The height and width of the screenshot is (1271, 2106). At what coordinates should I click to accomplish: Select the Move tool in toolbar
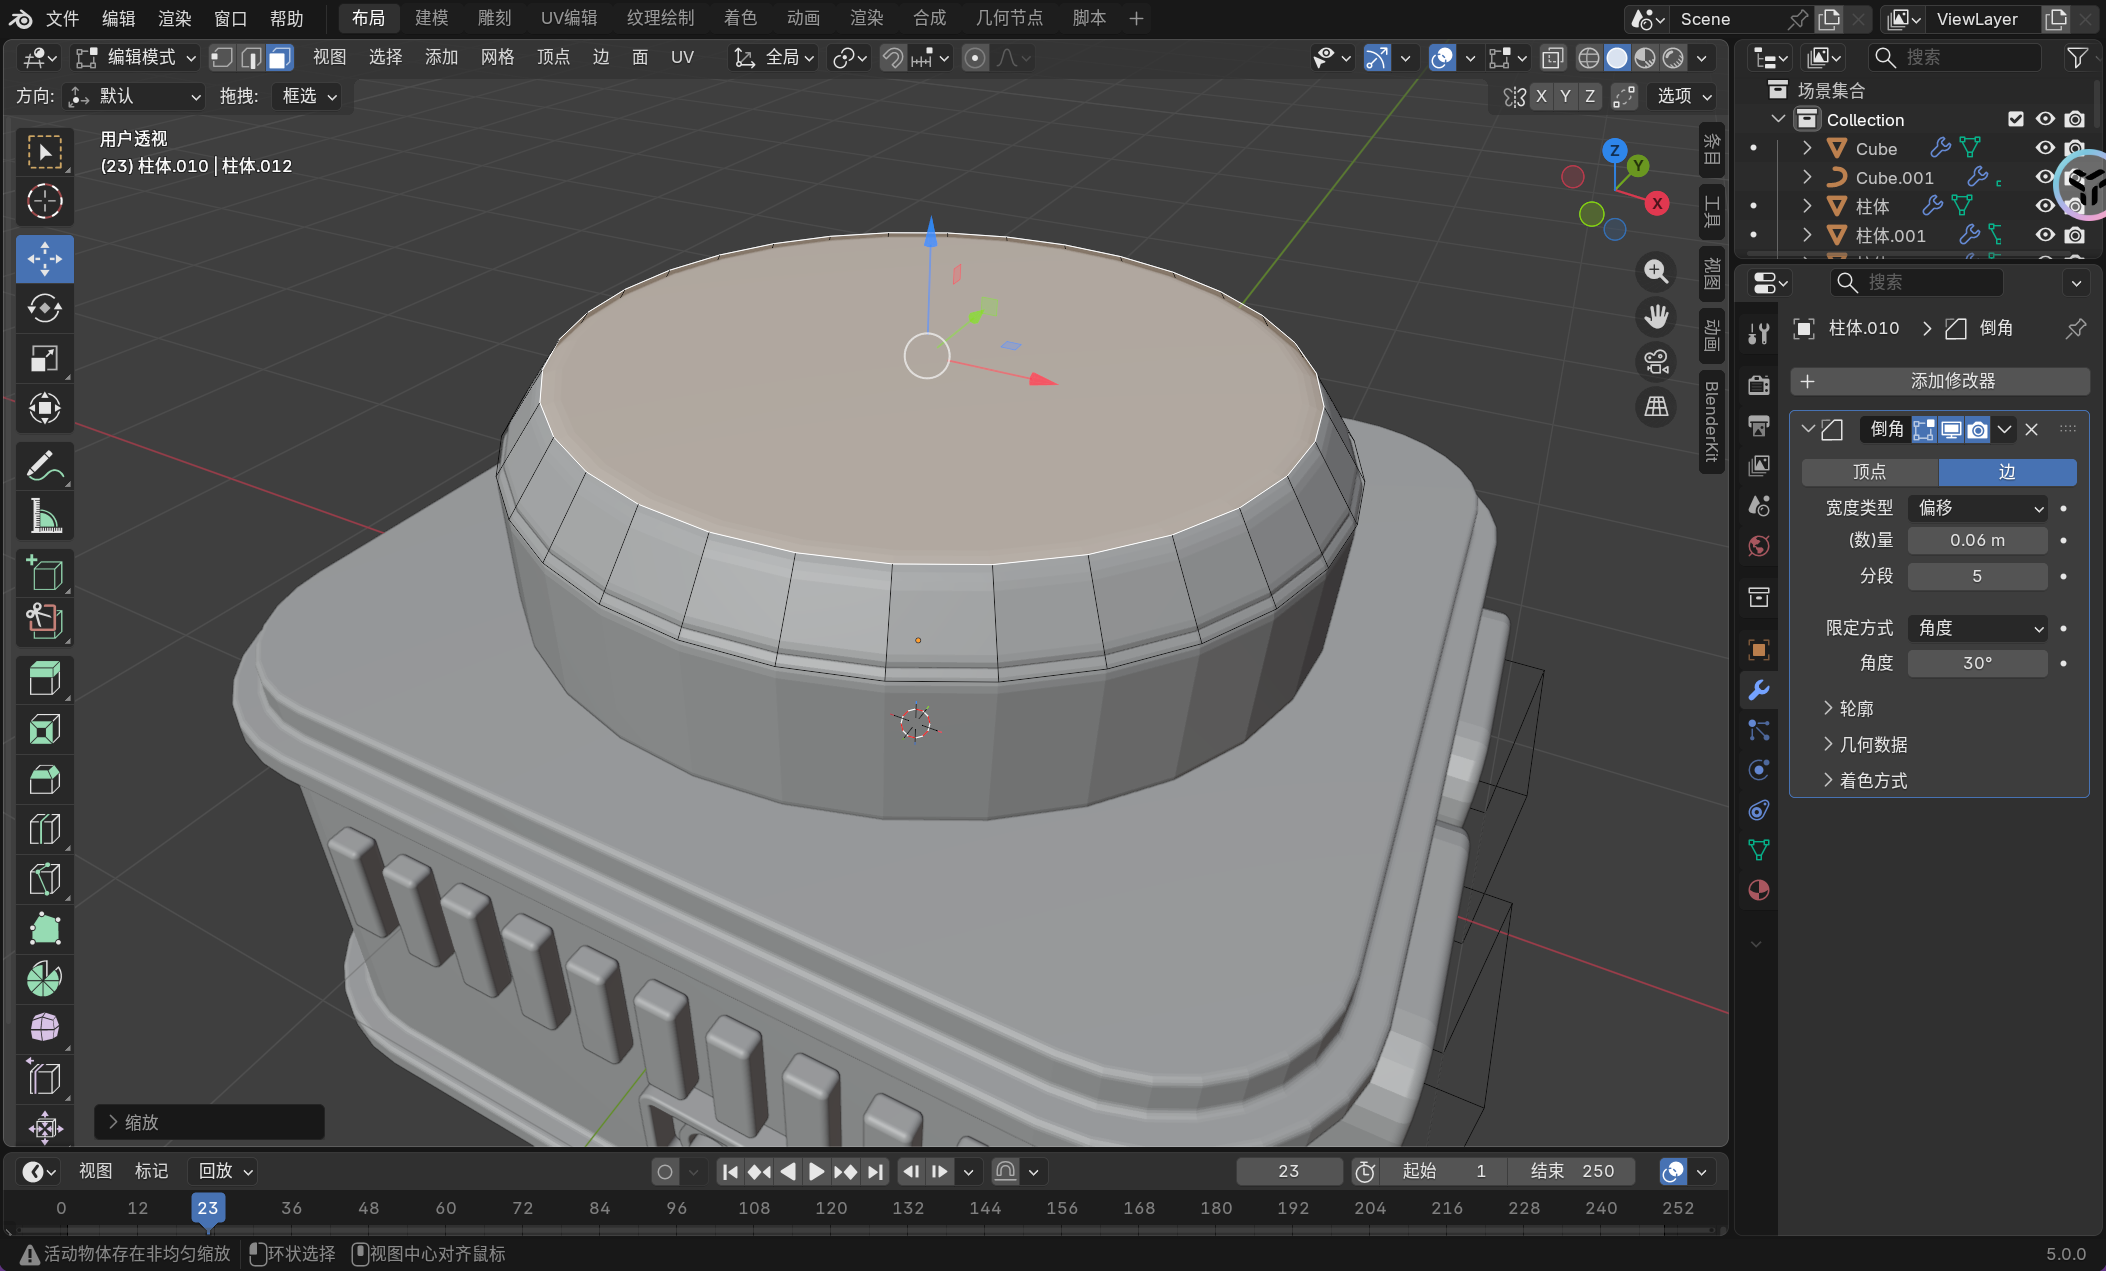[44, 259]
